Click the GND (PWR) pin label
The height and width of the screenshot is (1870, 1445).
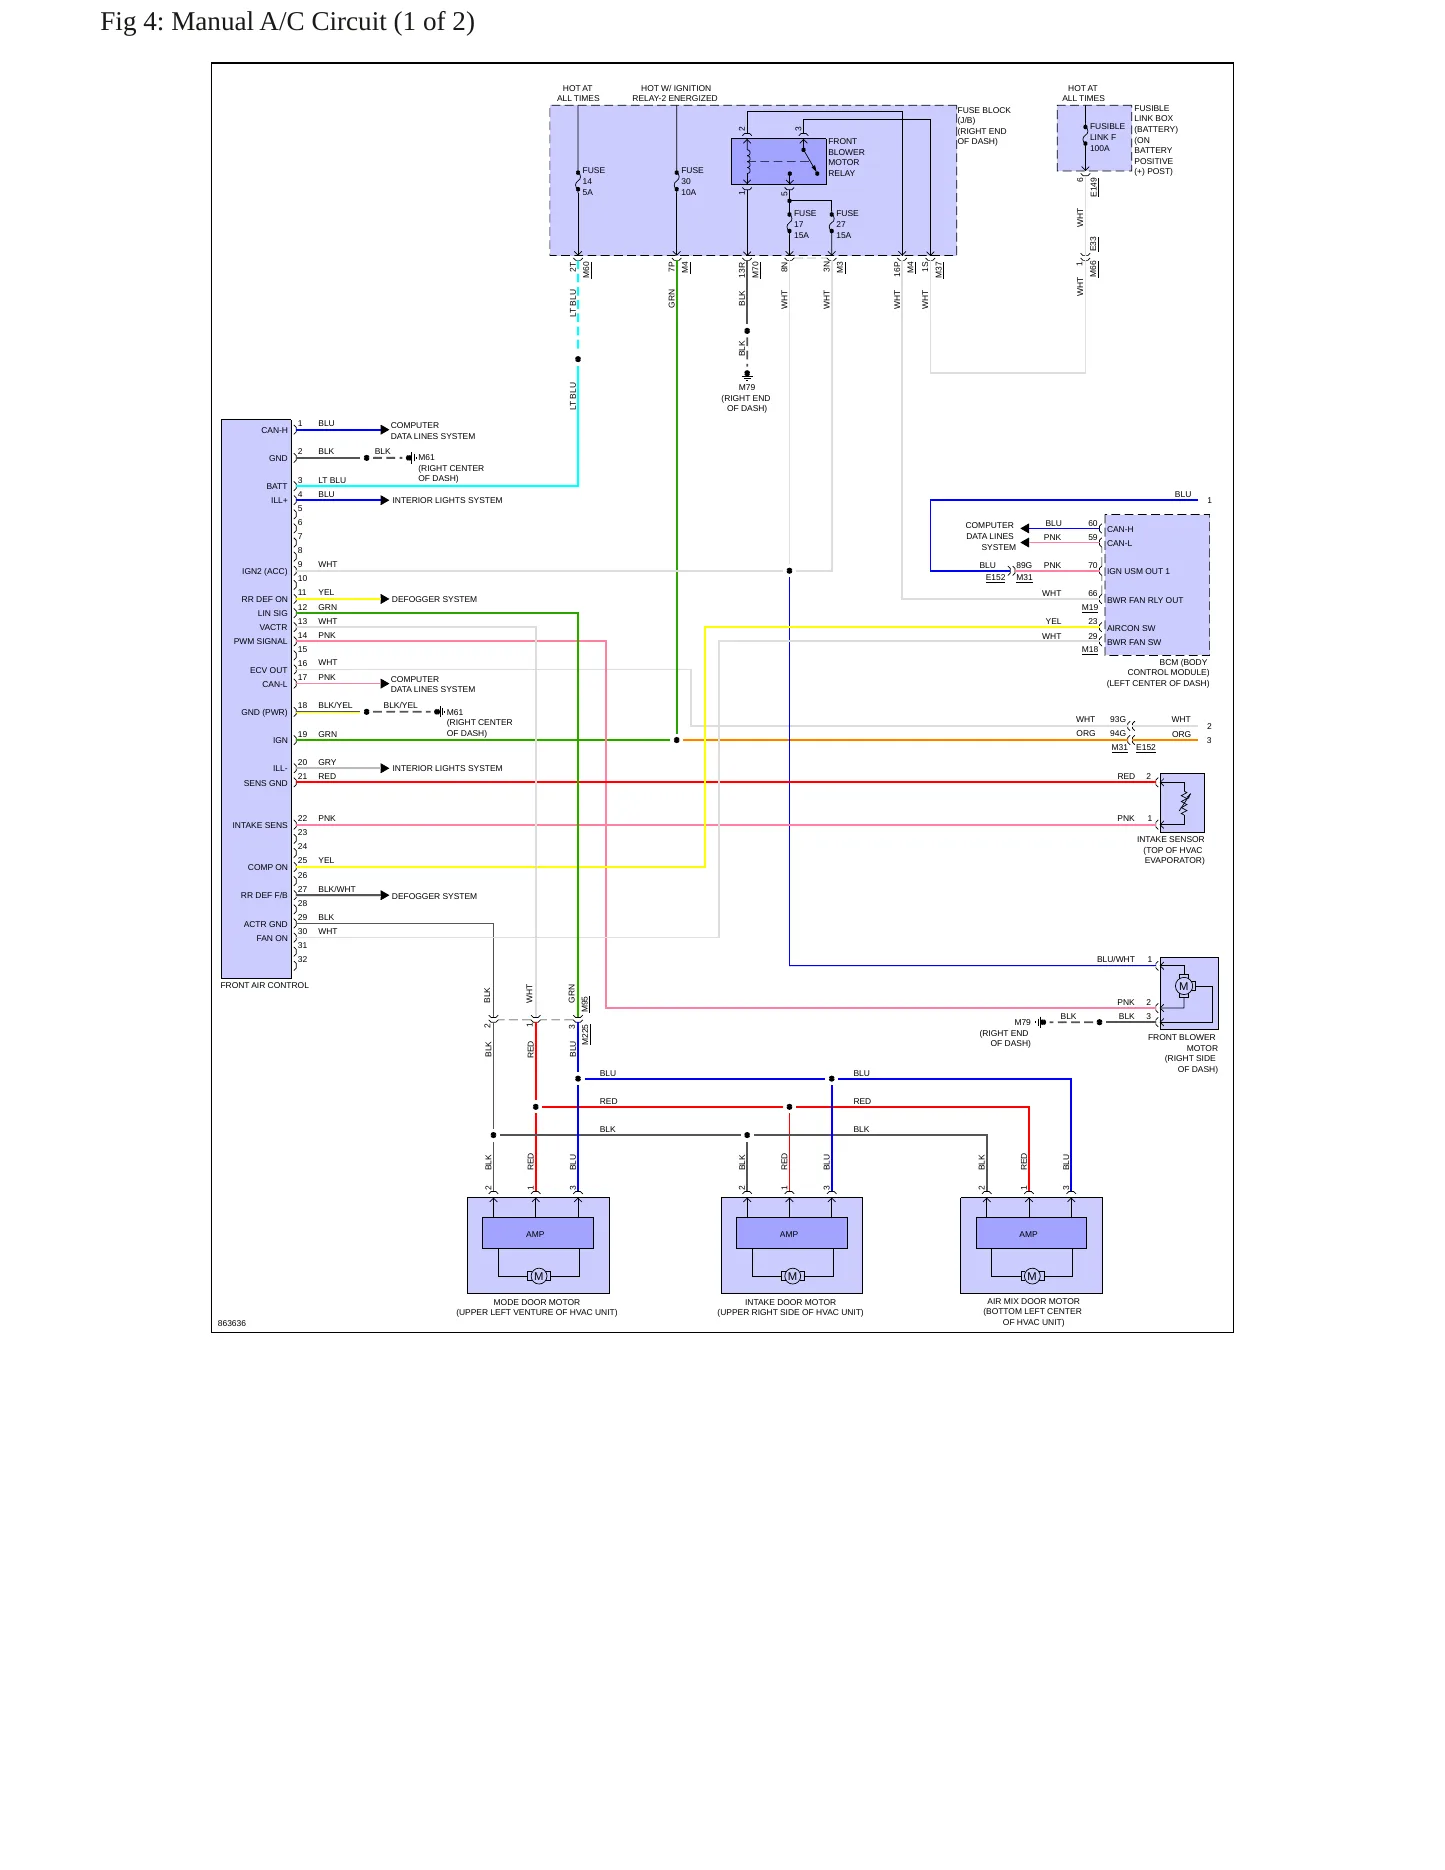click(264, 712)
